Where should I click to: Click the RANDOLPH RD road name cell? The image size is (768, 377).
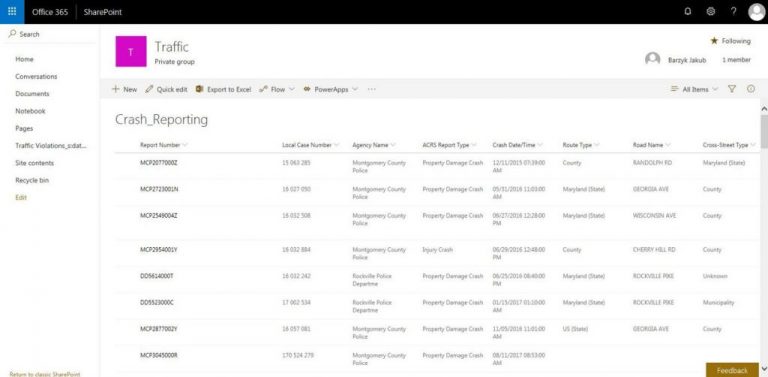click(x=652, y=163)
